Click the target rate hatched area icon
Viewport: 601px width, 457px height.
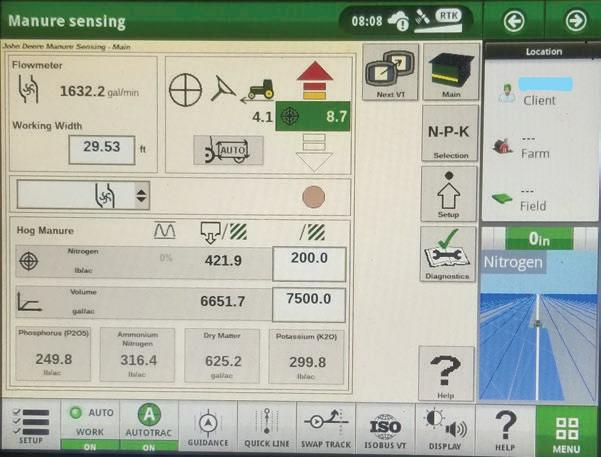[x=313, y=232]
